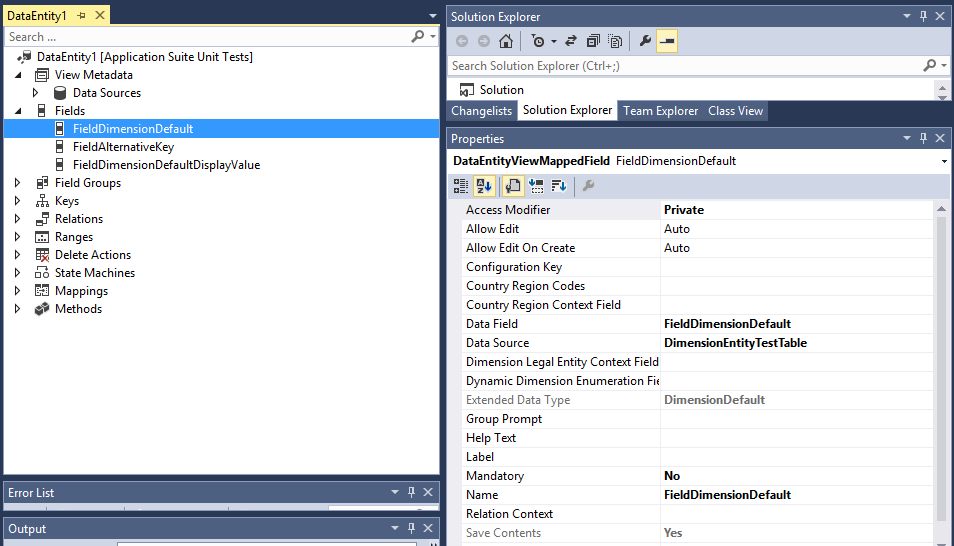This screenshot has height=546, width=954.
Task: Toggle the highlighted Property Pages style button
Action: [513, 186]
